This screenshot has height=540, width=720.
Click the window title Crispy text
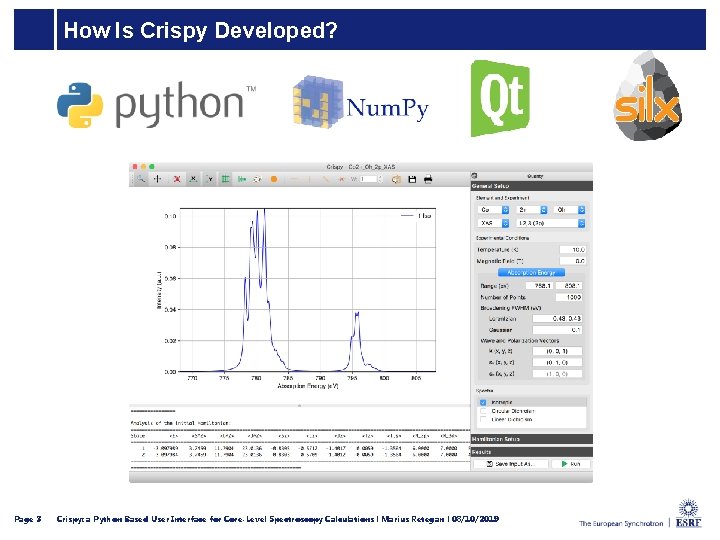pyautogui.click(x=360, y=167)
